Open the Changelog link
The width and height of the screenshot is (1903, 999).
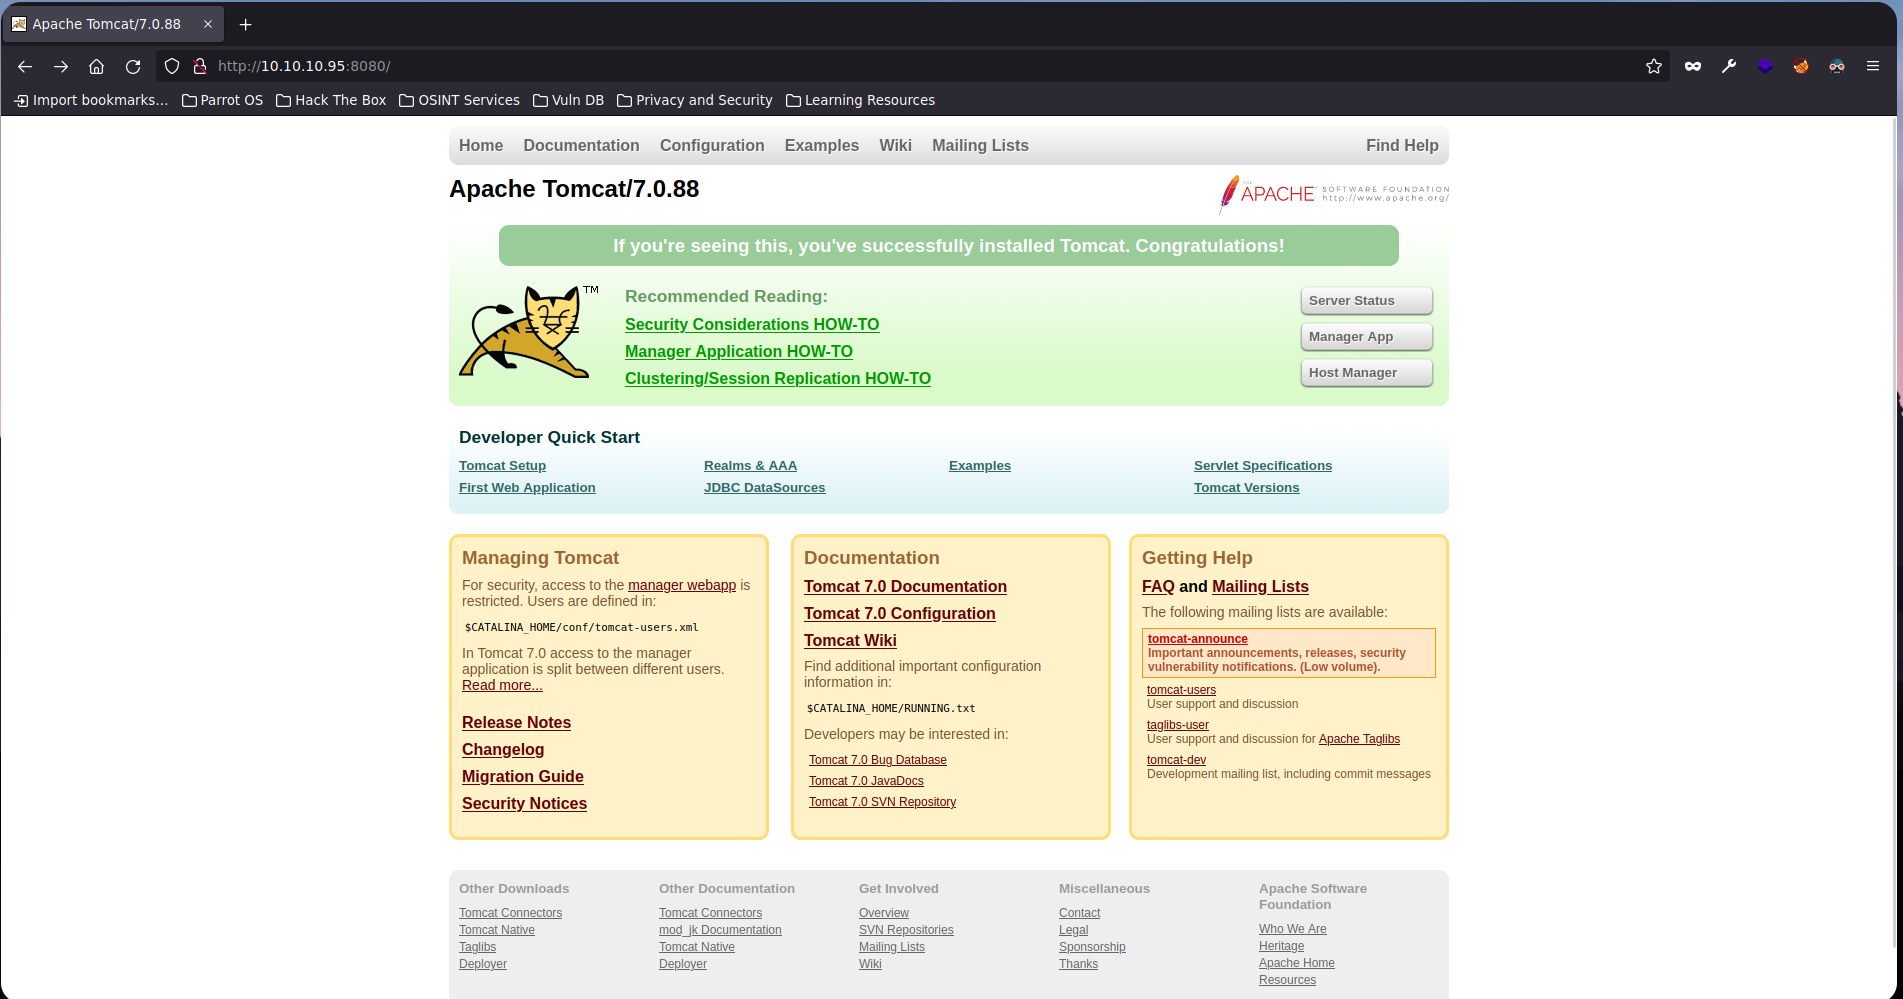[x=503, y=750]
